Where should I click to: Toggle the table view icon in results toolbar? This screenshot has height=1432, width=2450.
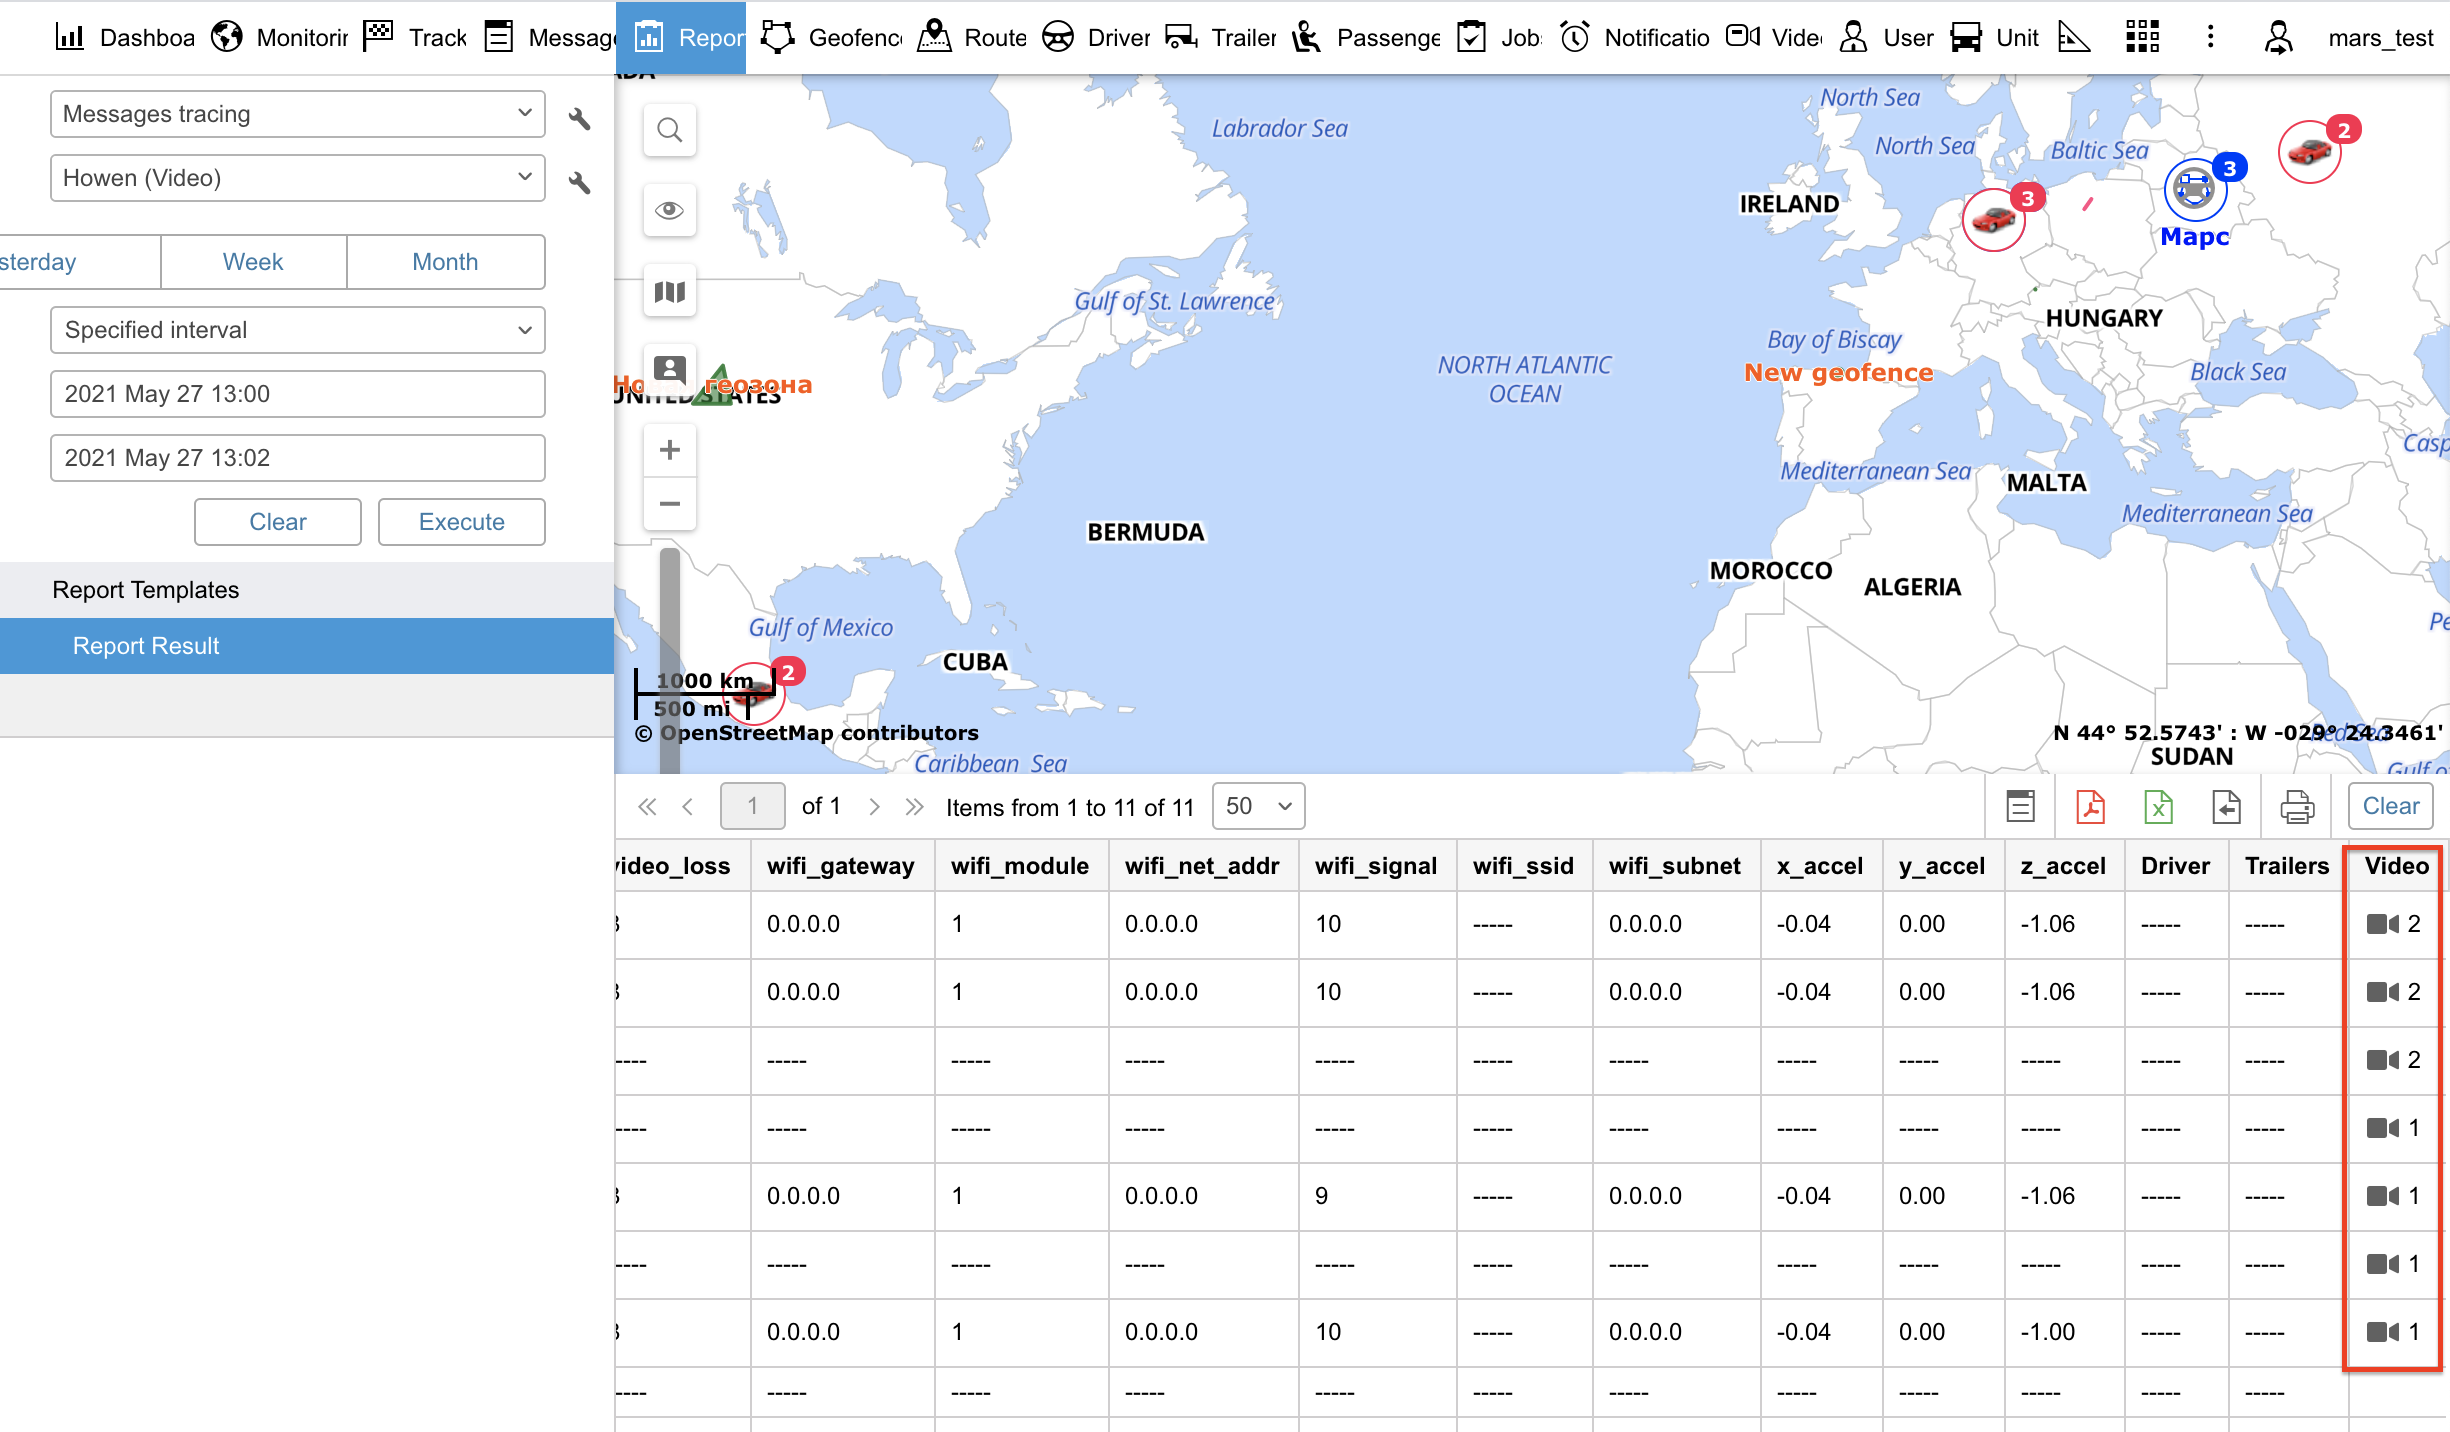(2020, 806)
